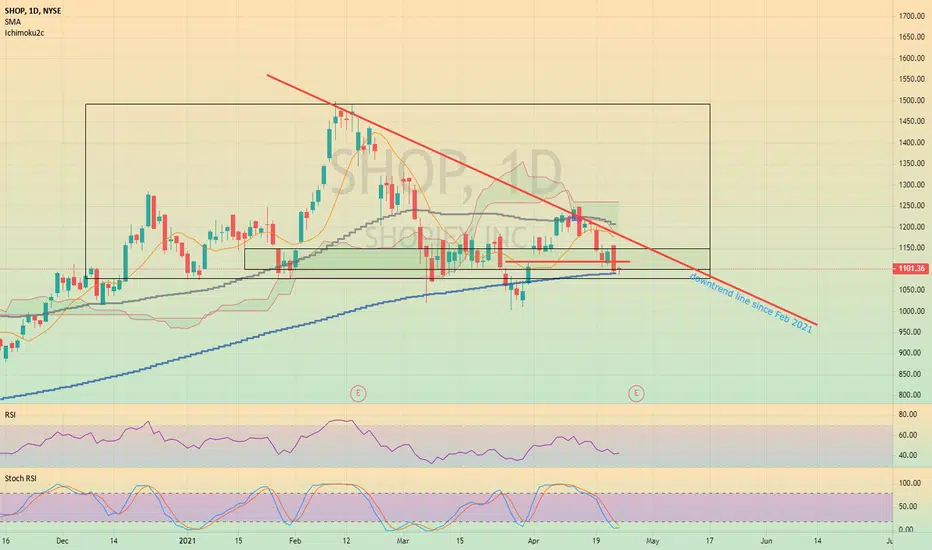Click '19' on the date axis
932x550 pixels.
click(596, 541)
